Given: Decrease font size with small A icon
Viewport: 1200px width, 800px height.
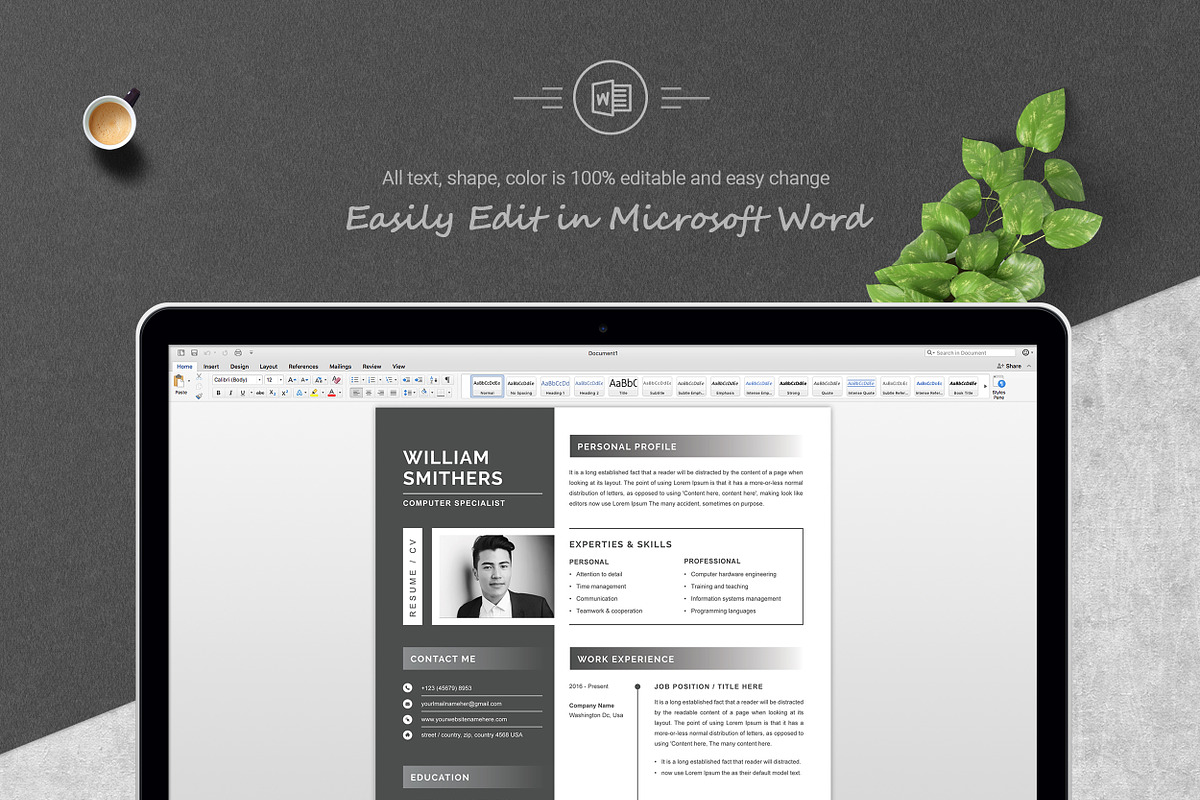Looking at the screenshot, I should 305,380.
